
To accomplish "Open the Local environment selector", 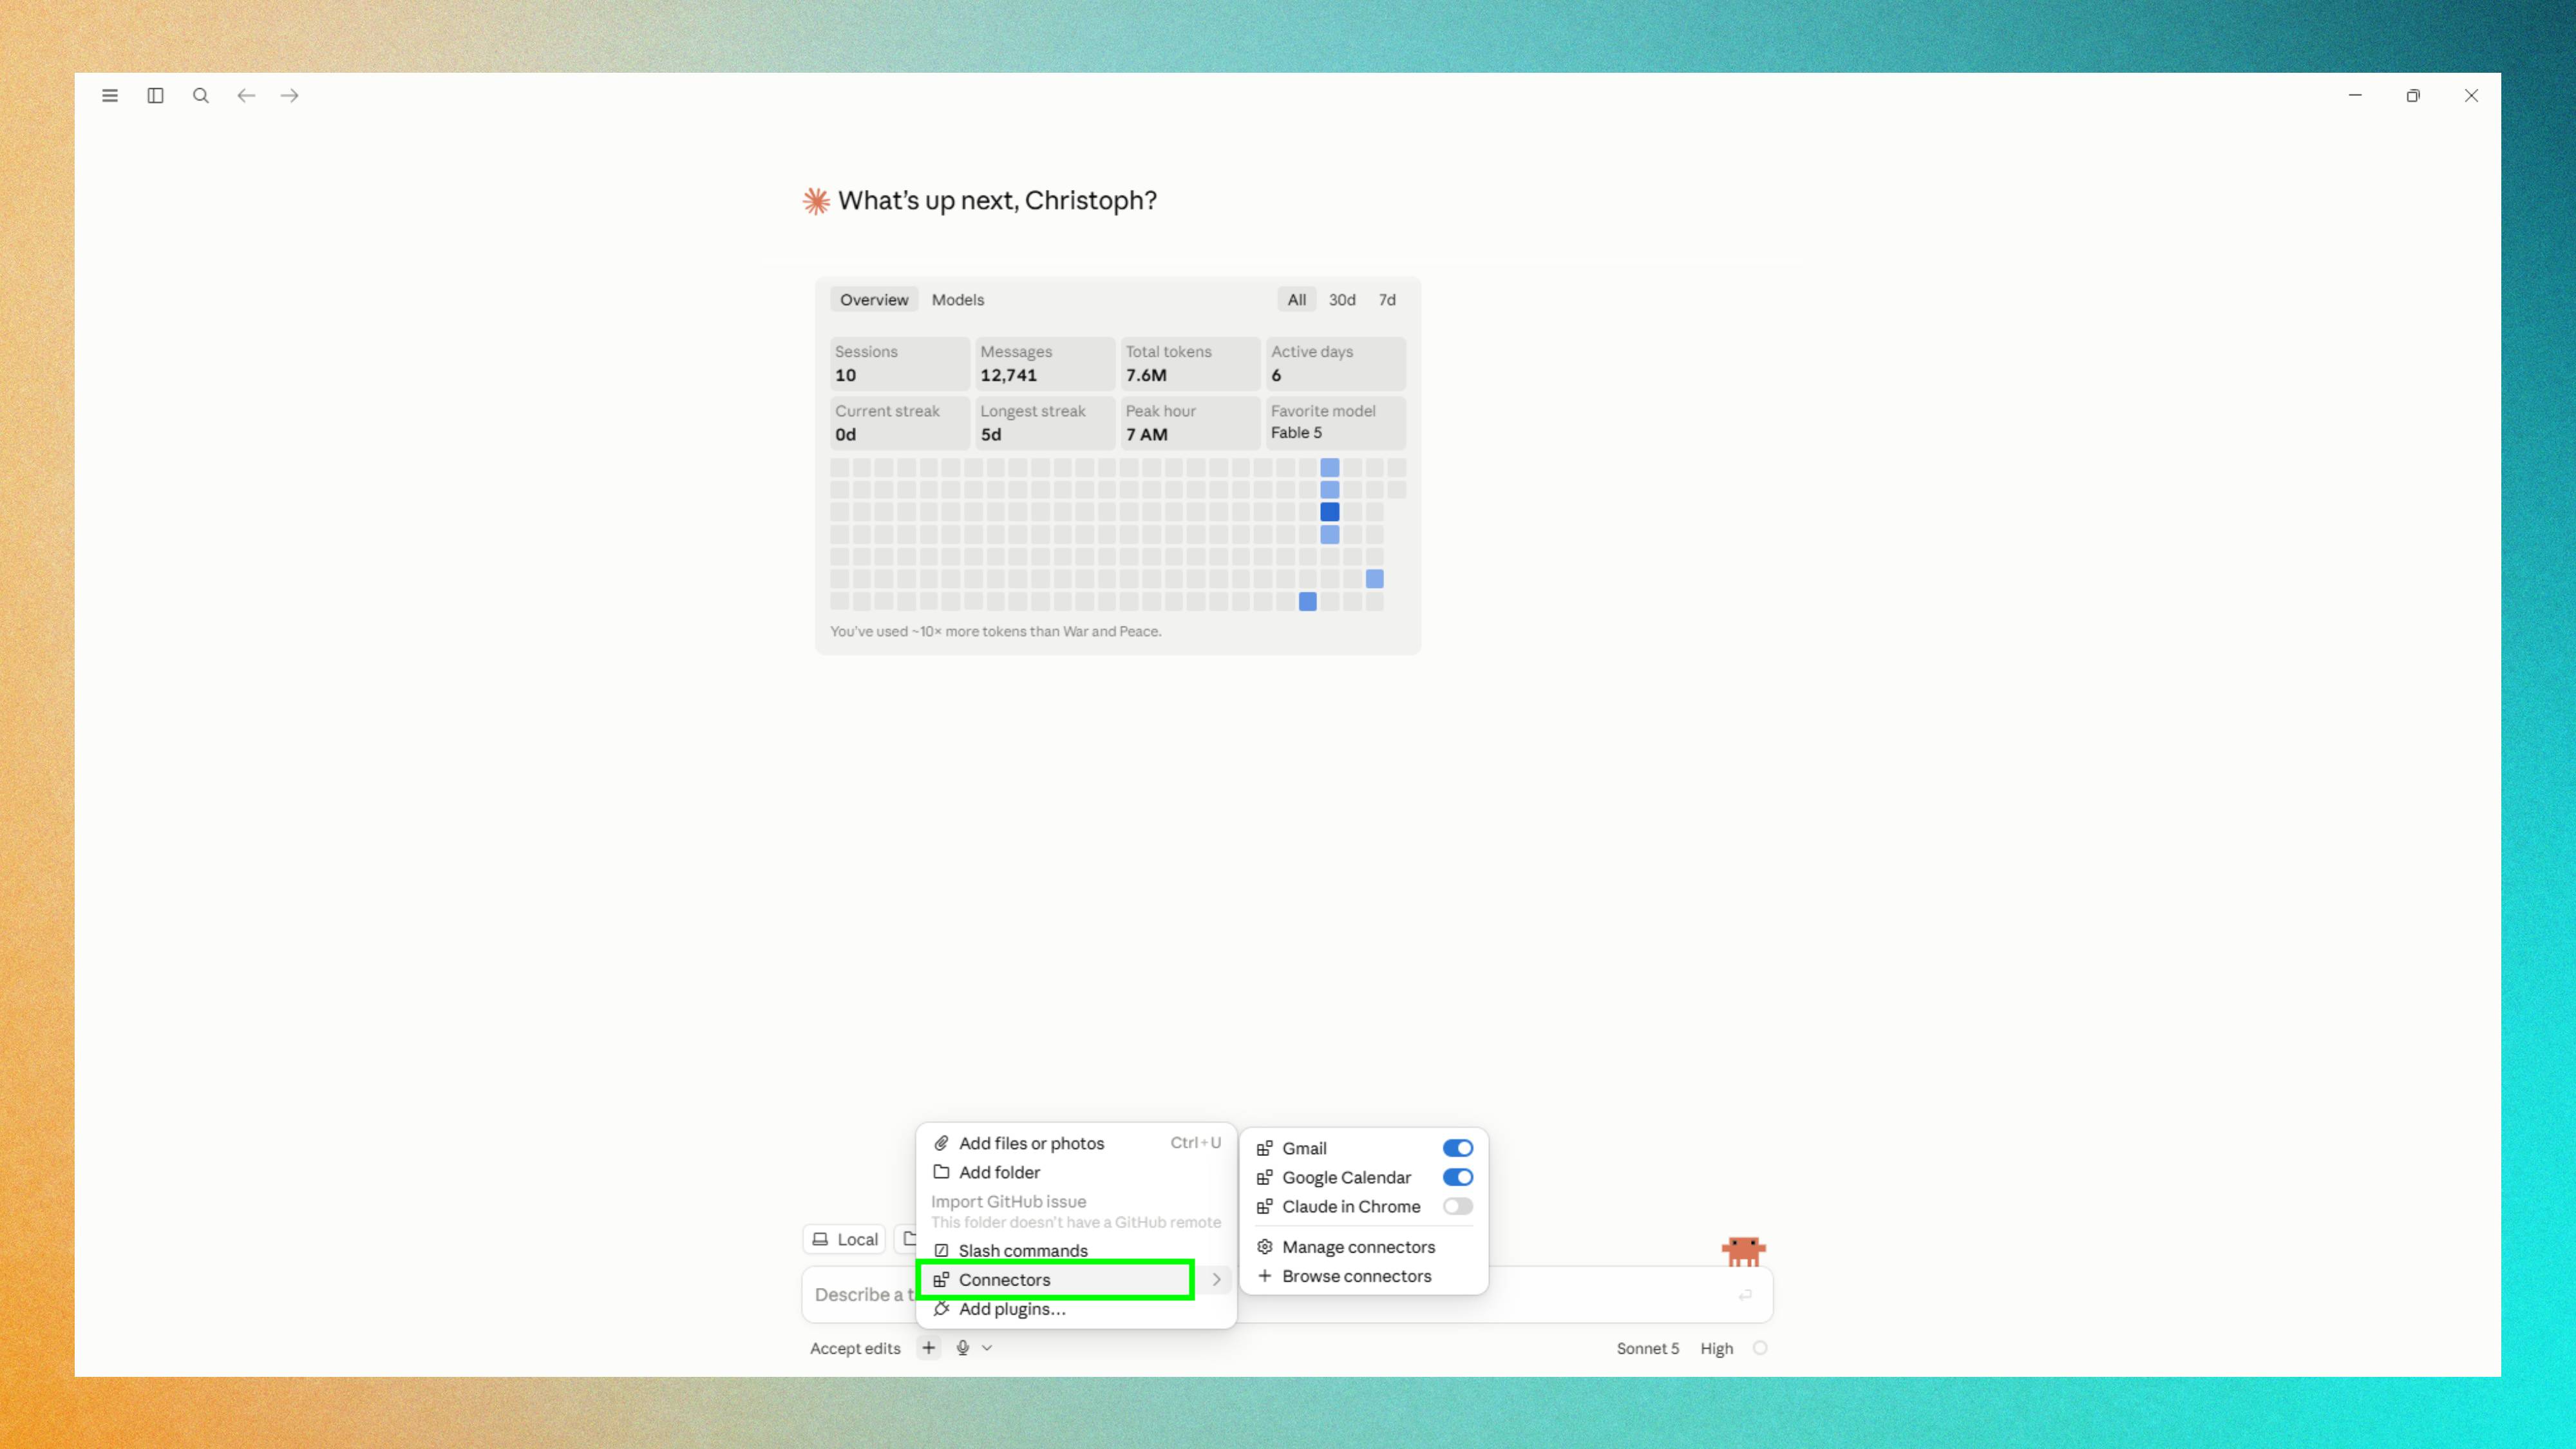I will [845, 1239].
